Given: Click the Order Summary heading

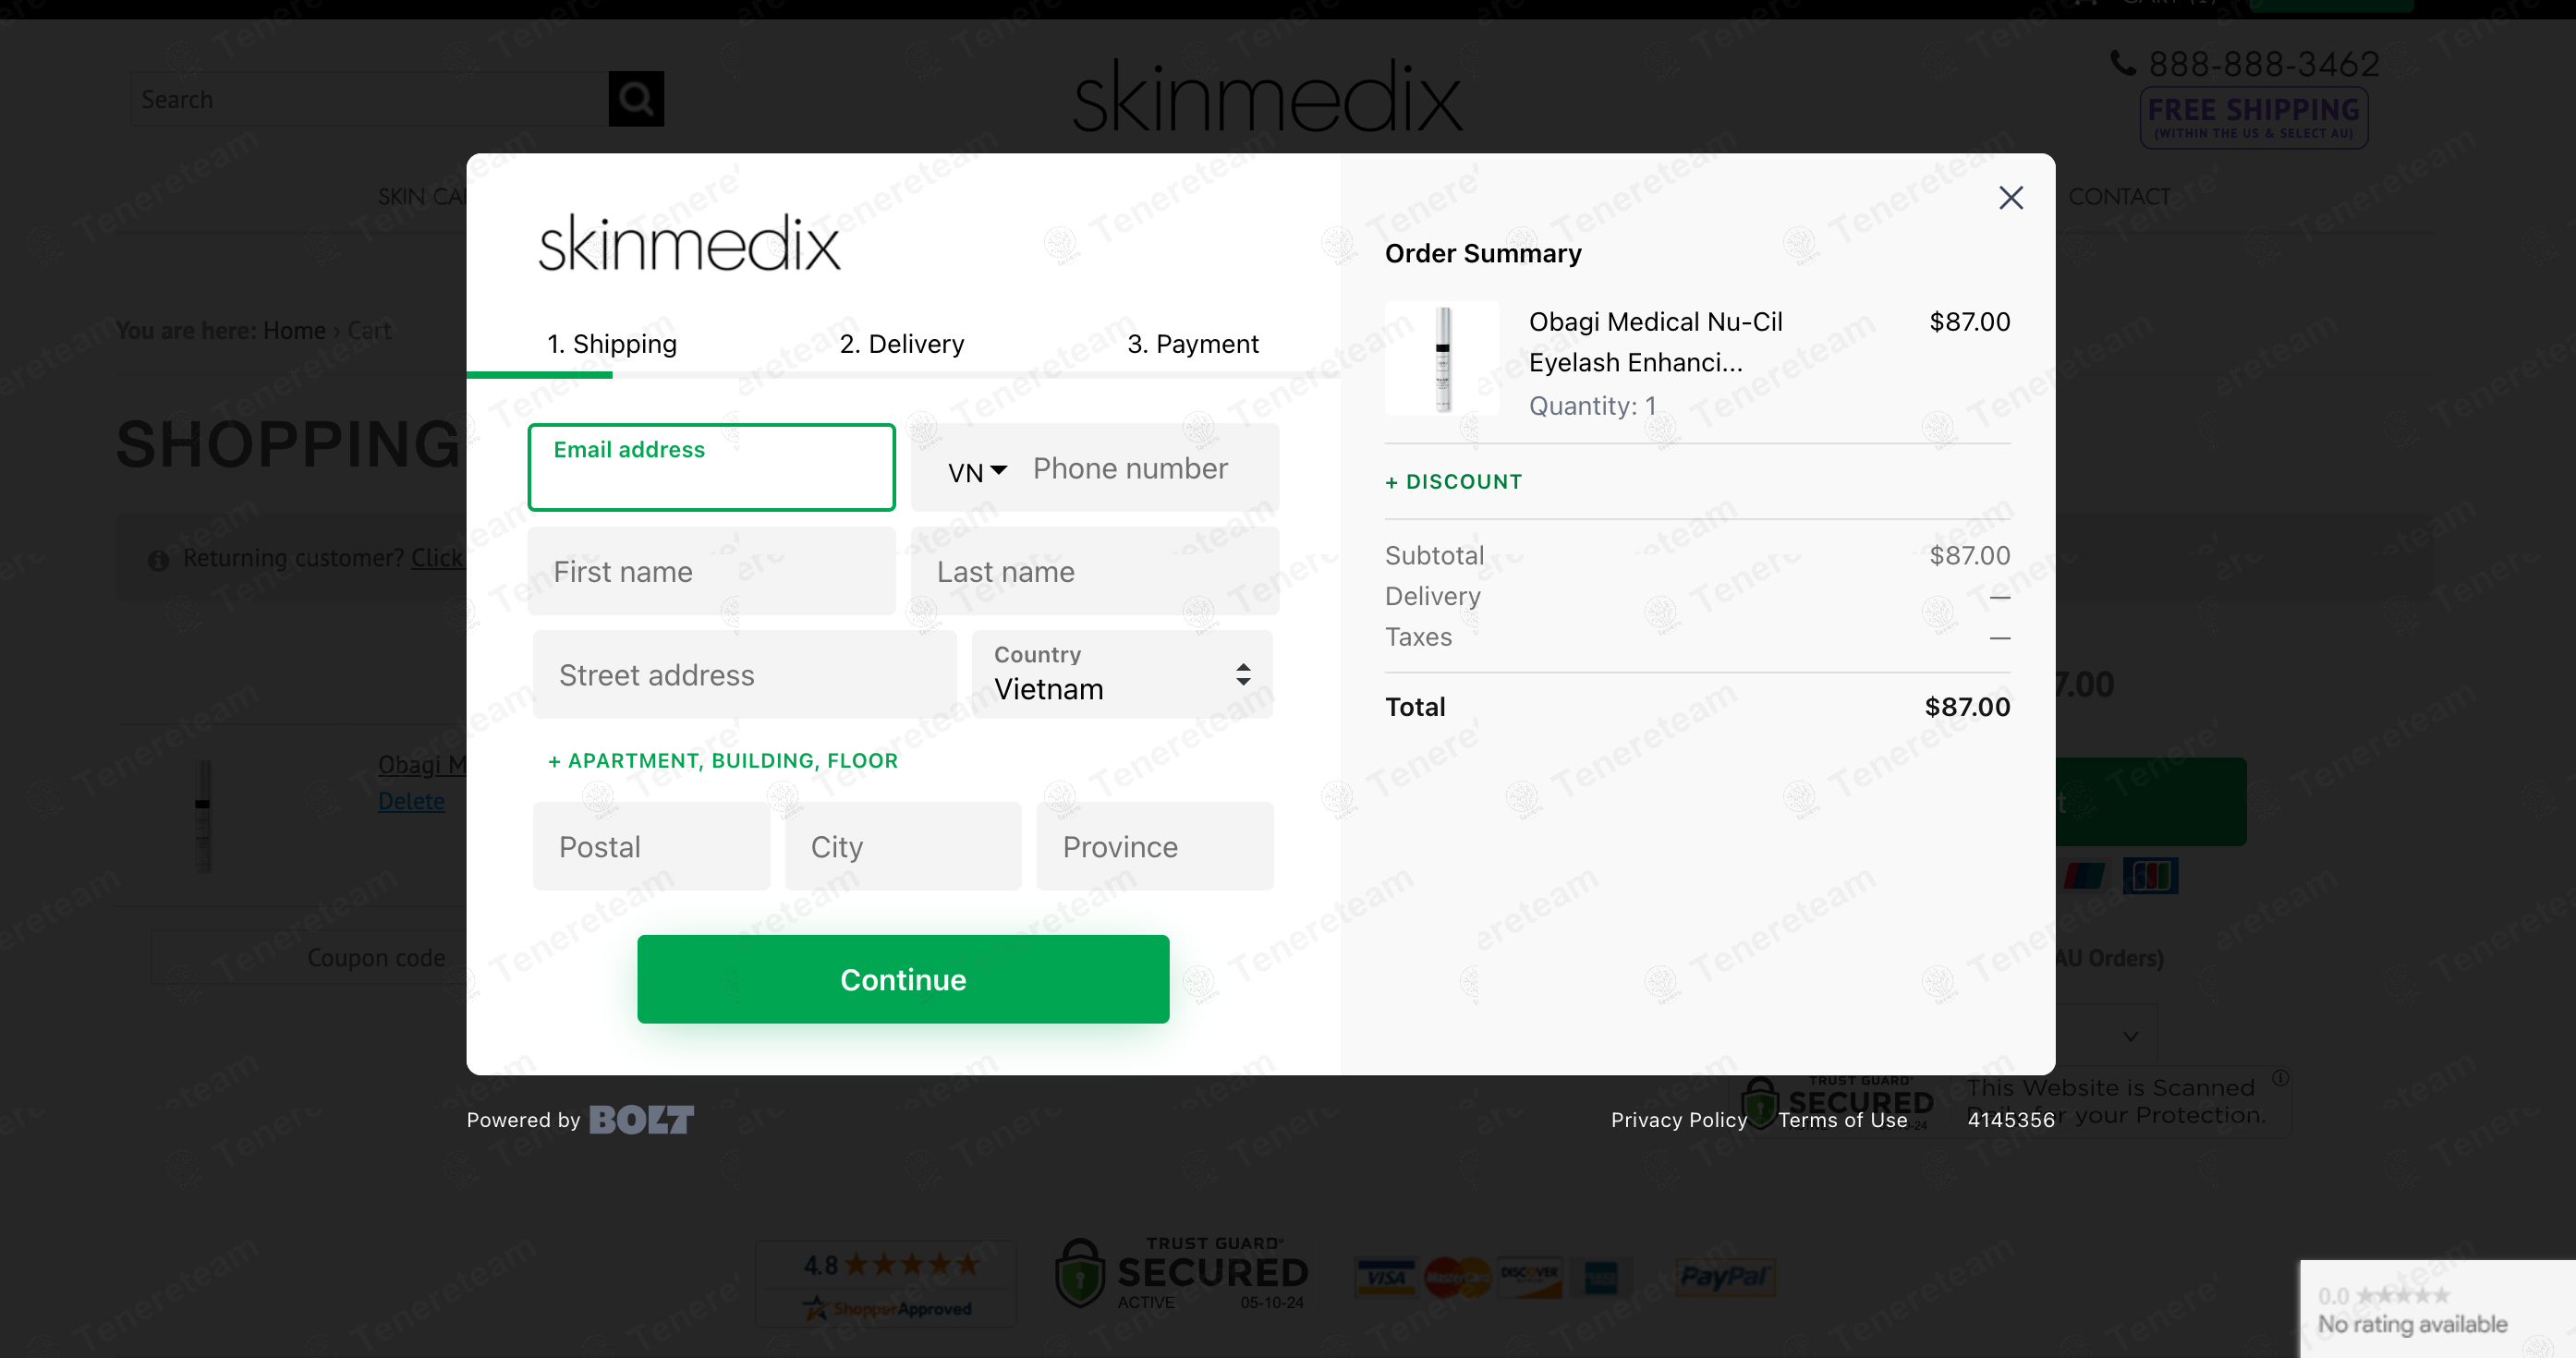Looking at the screenshot, I should point(1483,253).
